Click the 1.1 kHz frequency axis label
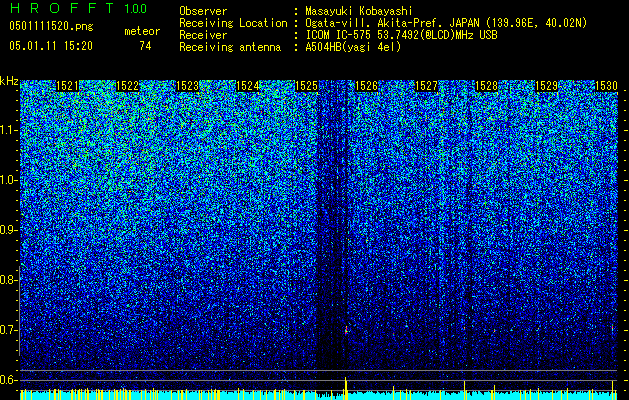 click(9, 130)
